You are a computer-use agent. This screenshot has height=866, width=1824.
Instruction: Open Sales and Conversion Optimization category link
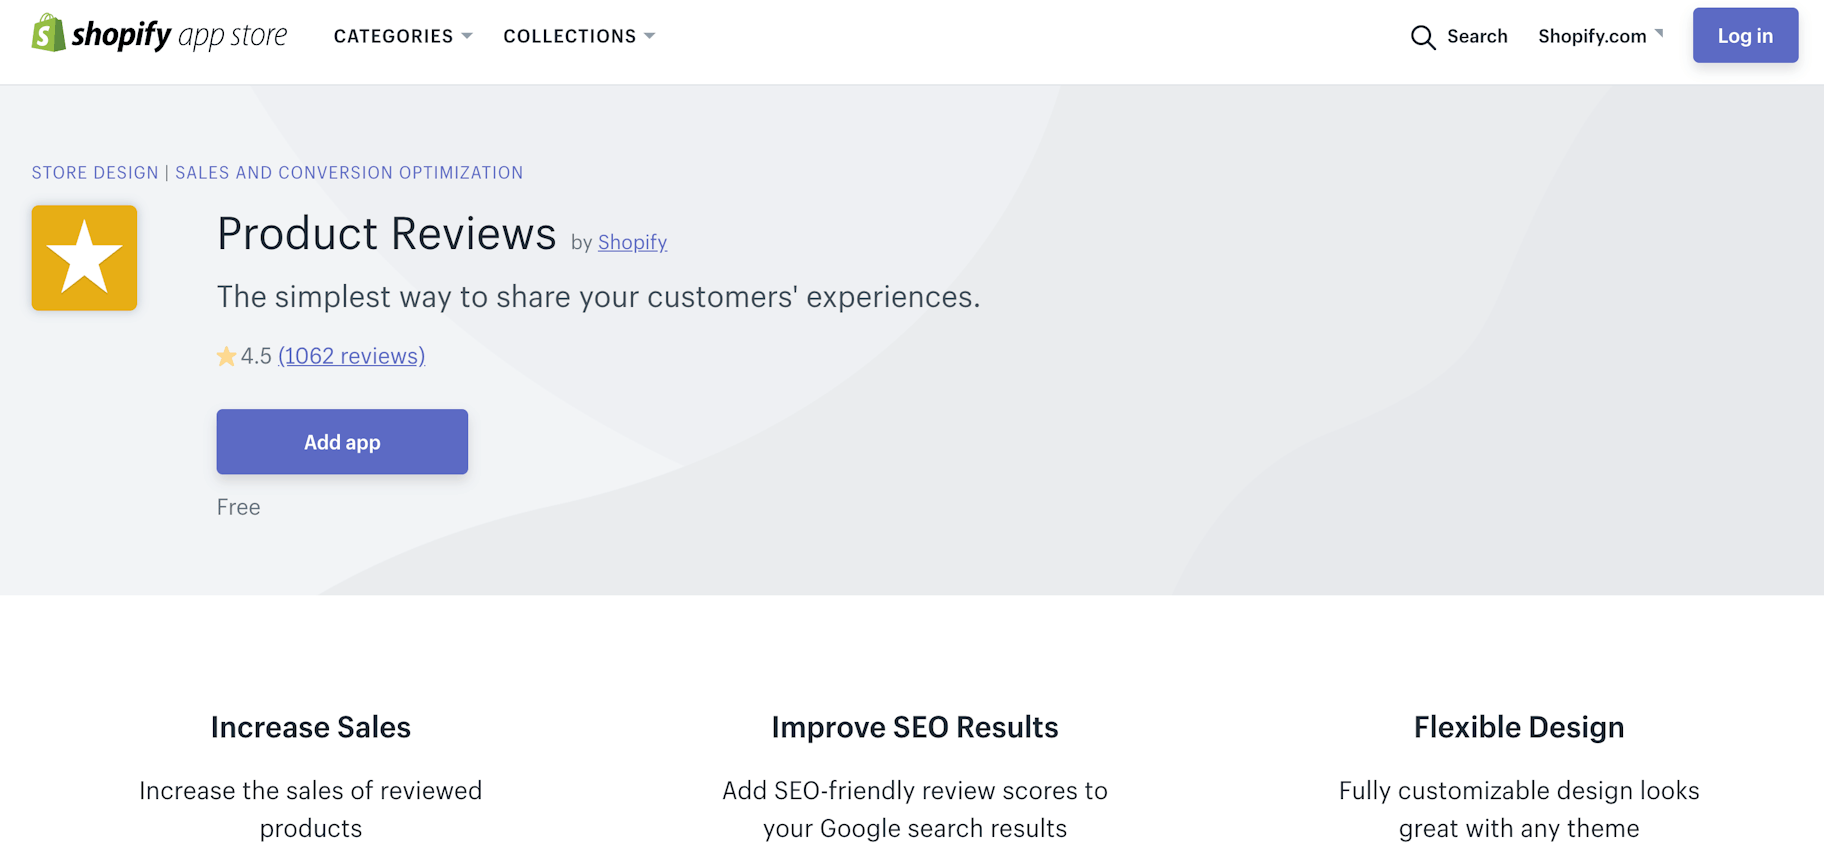pos(349,173)
